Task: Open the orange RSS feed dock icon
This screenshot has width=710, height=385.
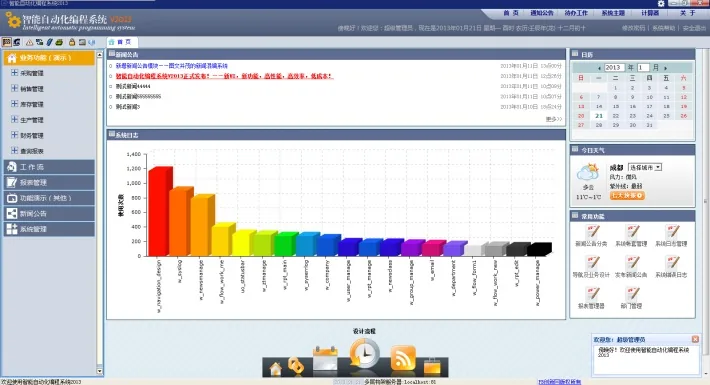Action: click(403, 358)
